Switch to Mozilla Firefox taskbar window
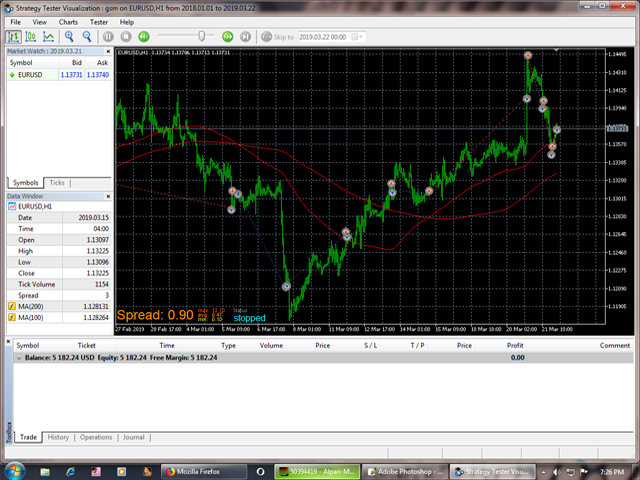Screen dimensions: 640x480 pos(204,472)
